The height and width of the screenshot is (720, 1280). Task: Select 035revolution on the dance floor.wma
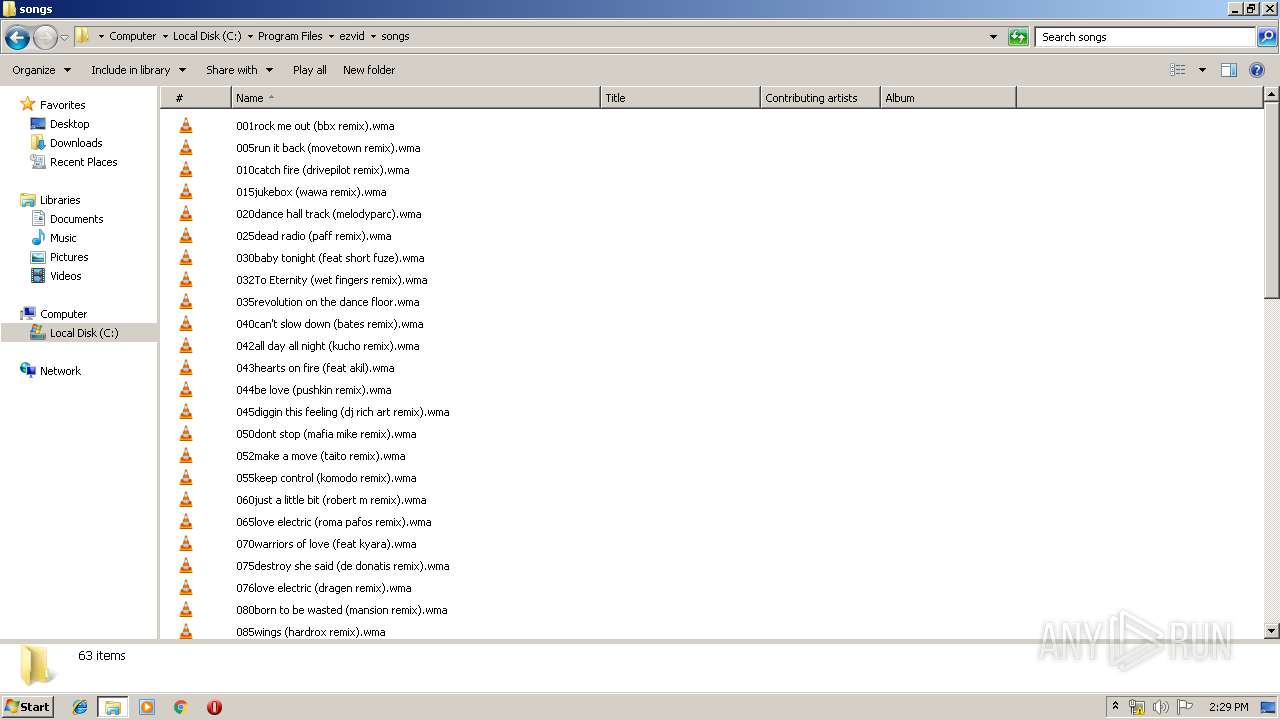point(327,302)
